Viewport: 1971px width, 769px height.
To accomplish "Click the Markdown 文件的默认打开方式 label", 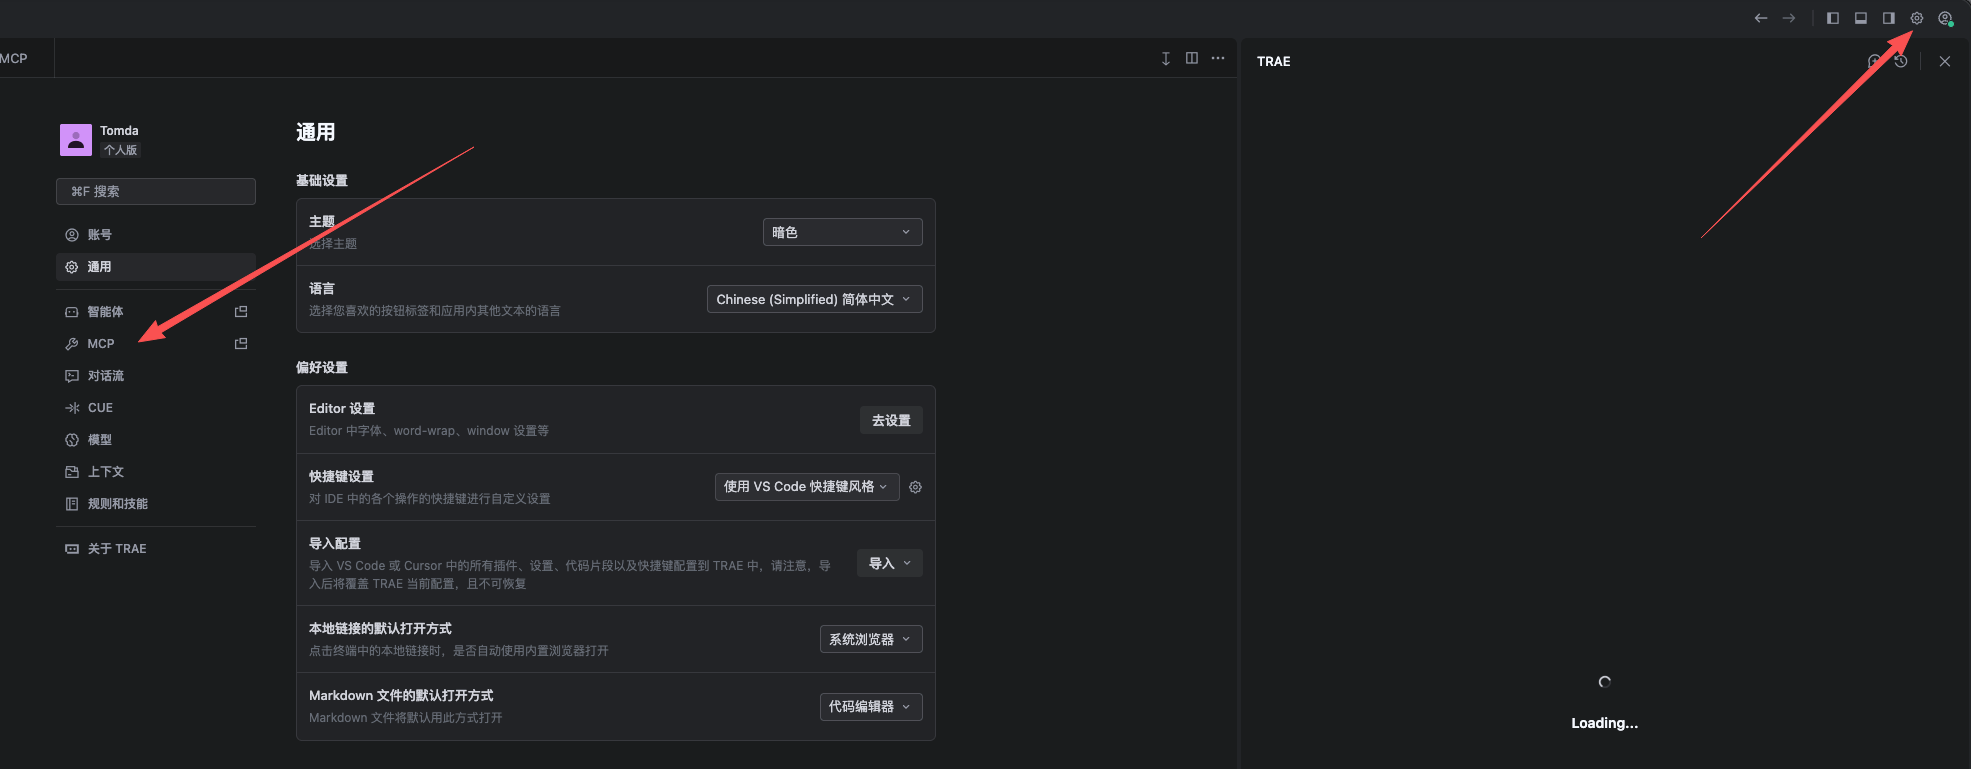I will click(x=401, y=696).
